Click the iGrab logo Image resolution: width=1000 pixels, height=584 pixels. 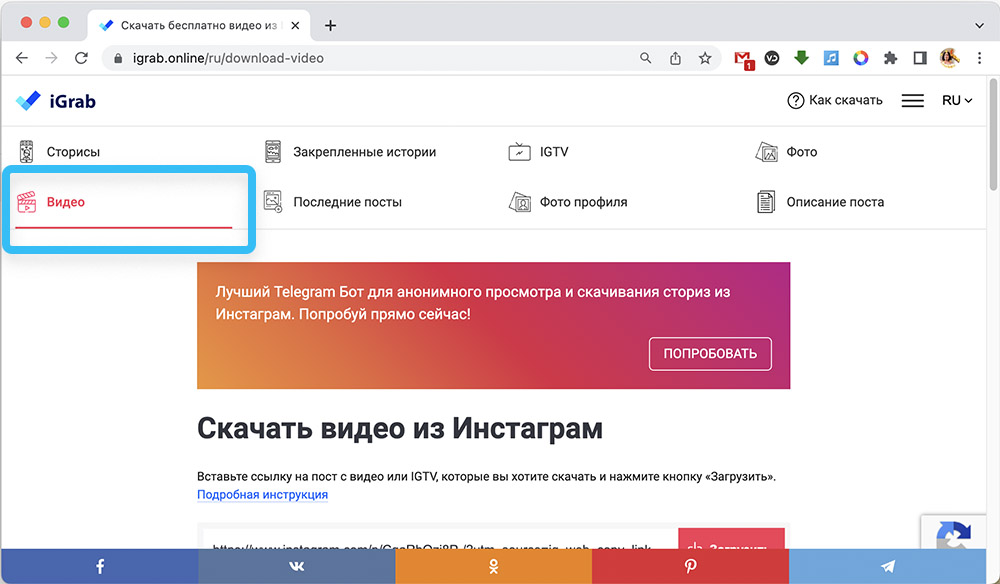pyautogui.click(x=56, y=101)
